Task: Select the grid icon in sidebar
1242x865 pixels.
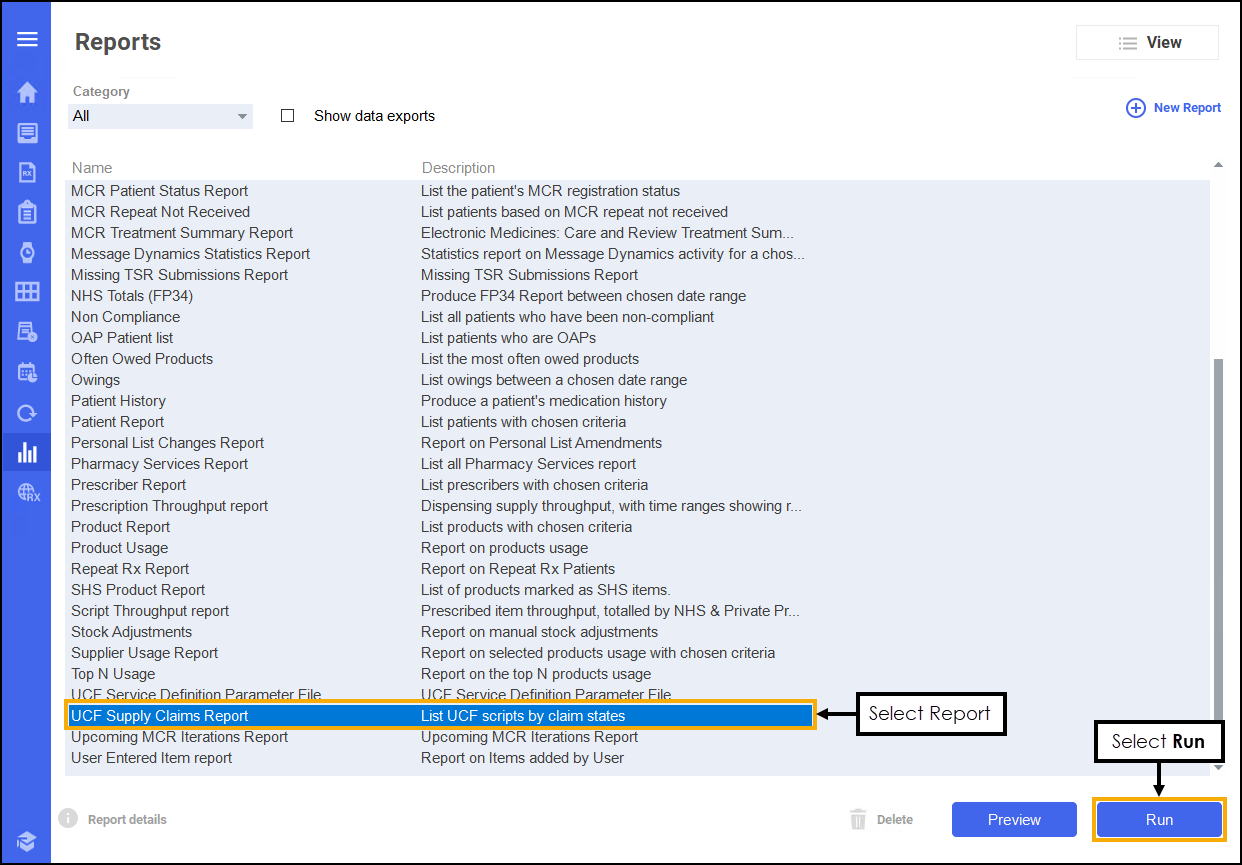Action: [27, 292]
